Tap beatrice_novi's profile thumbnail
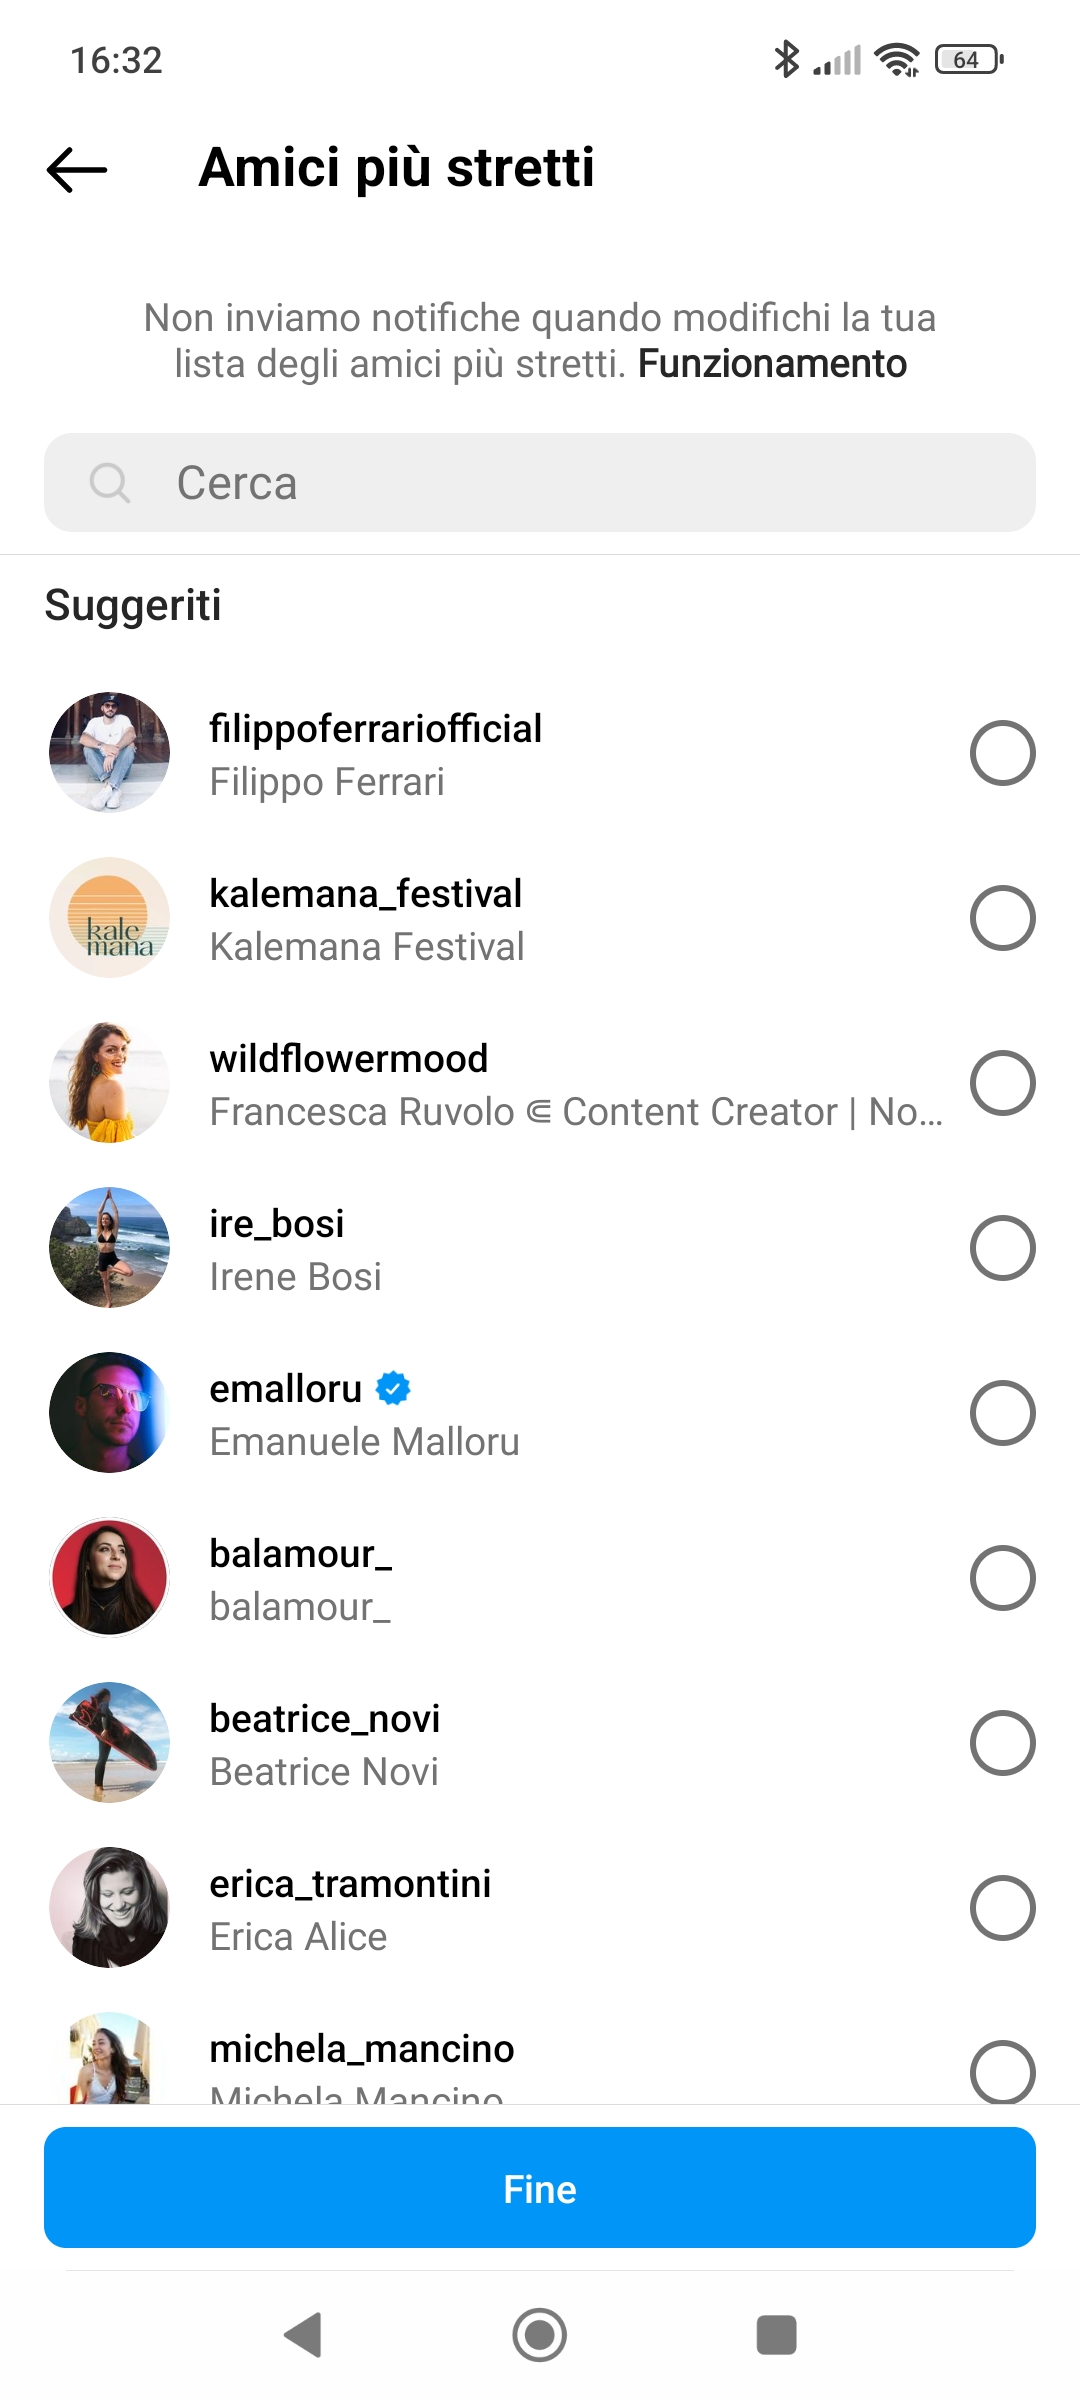The height and width of the screenshot is (2400, 1080). 110,1743
